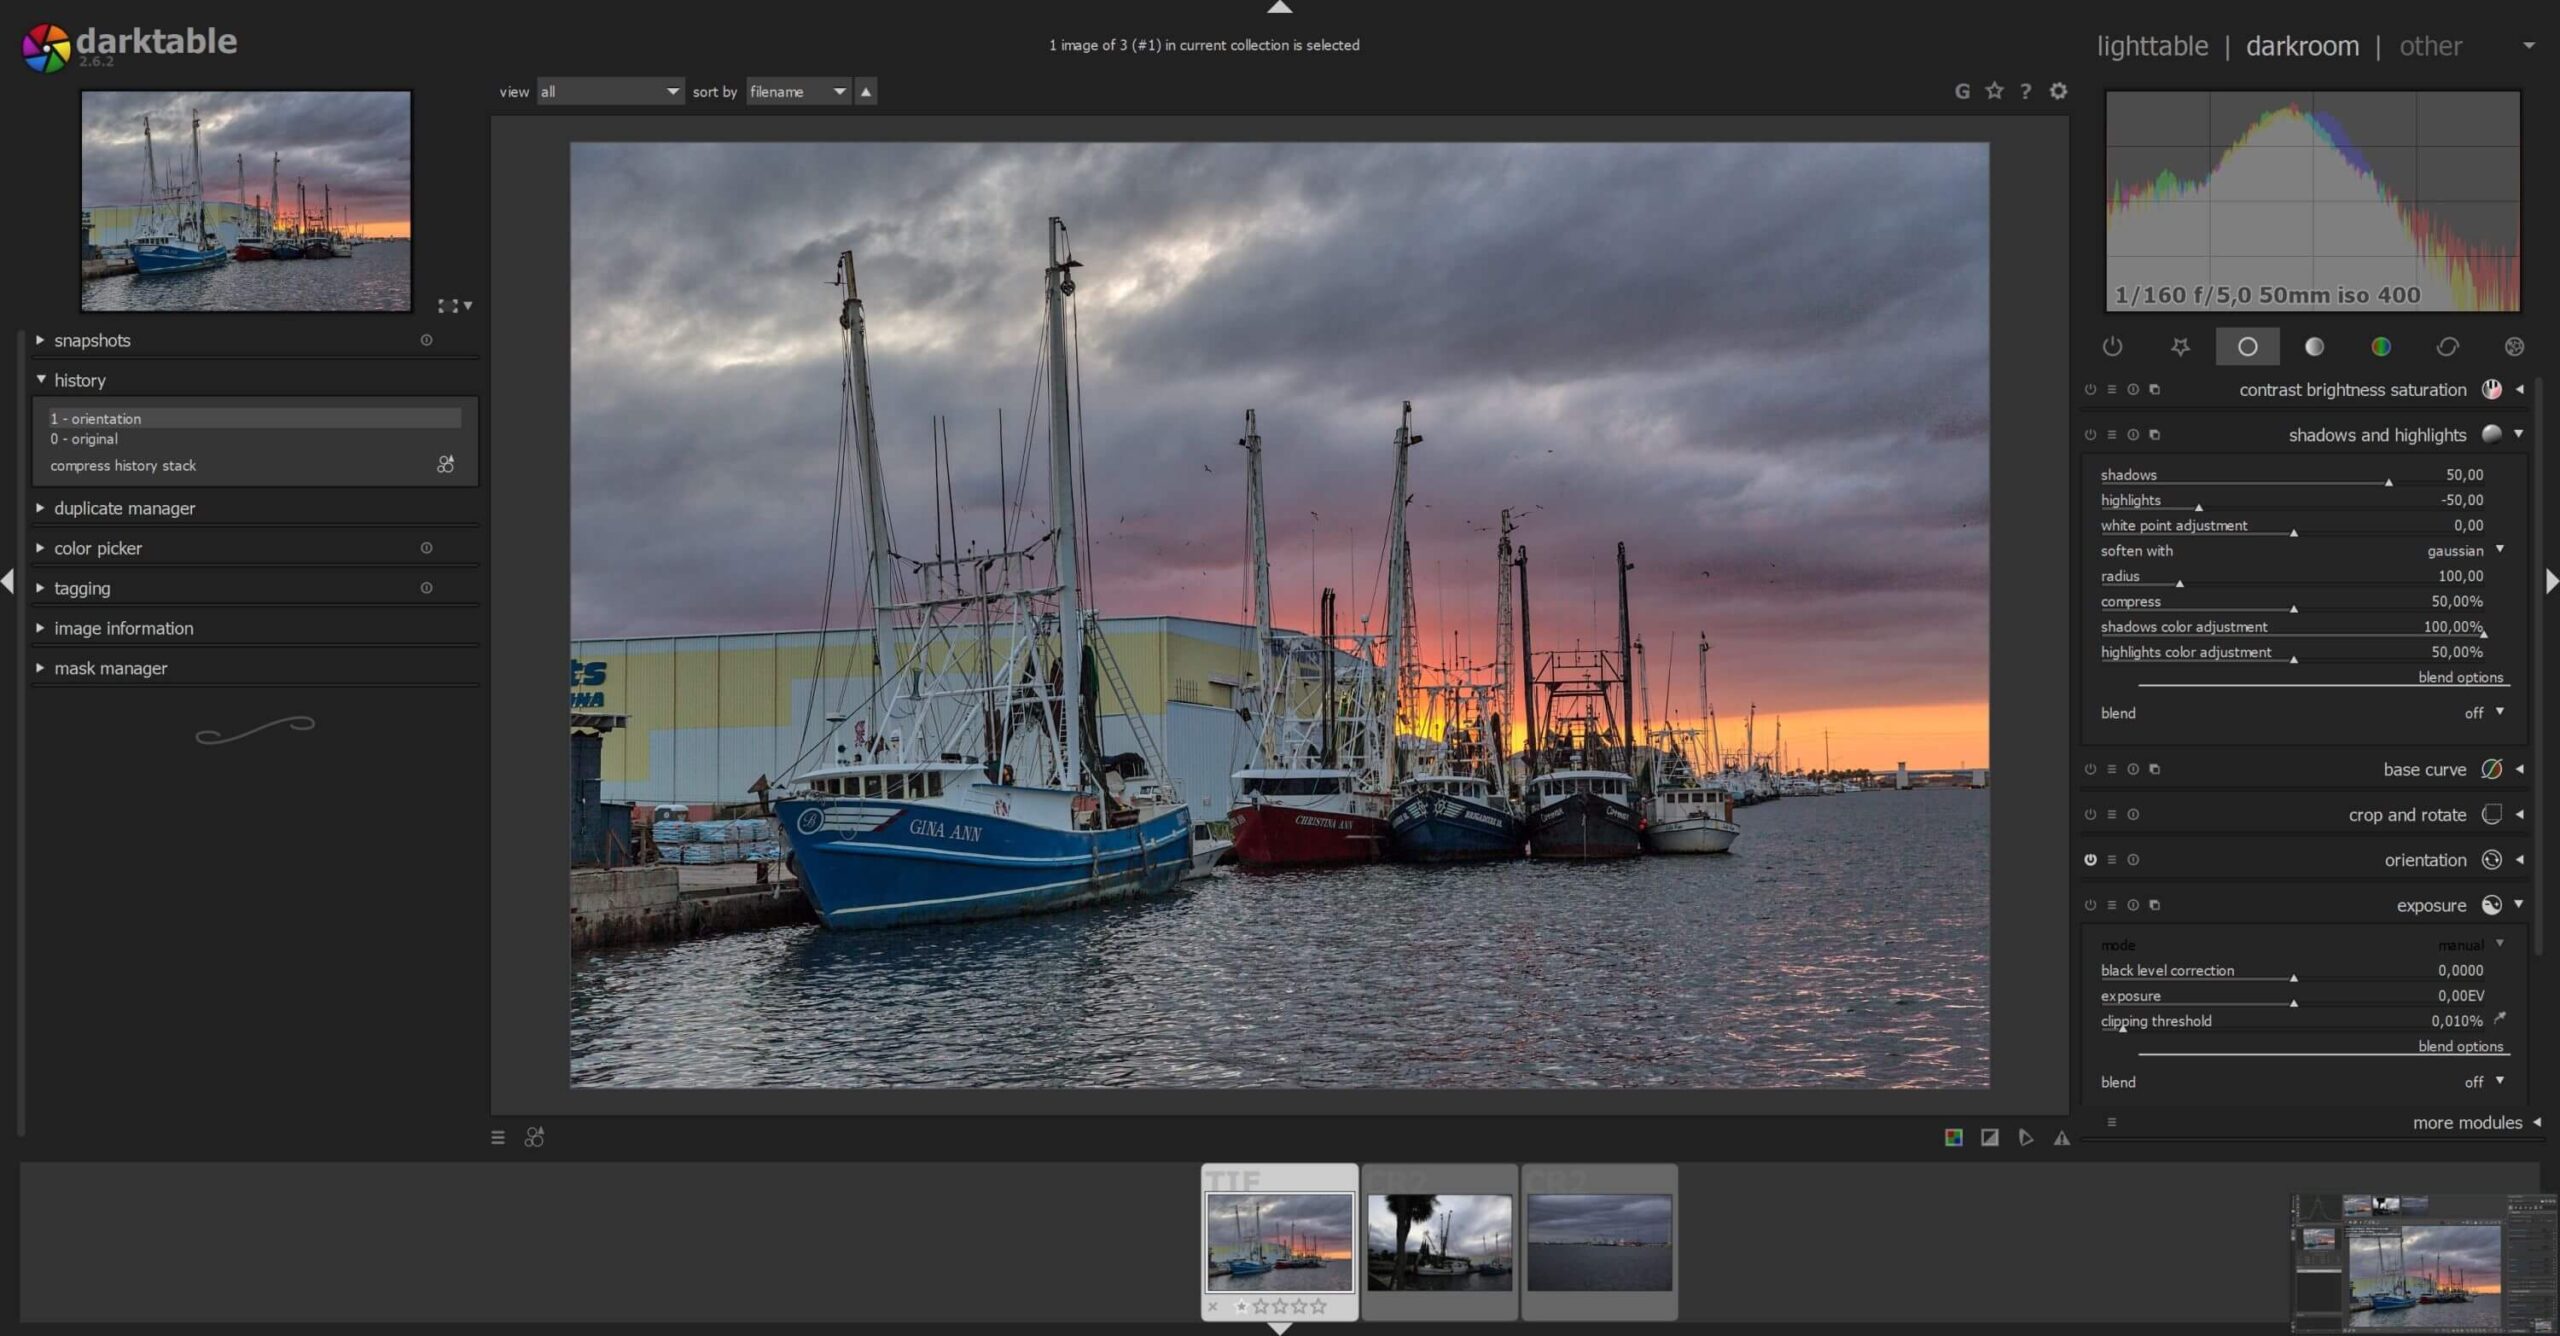The width and height of the screenshot is (2560, 1336).
Task: Enable the shadows and highlights module
Action: pos(2090,435)
